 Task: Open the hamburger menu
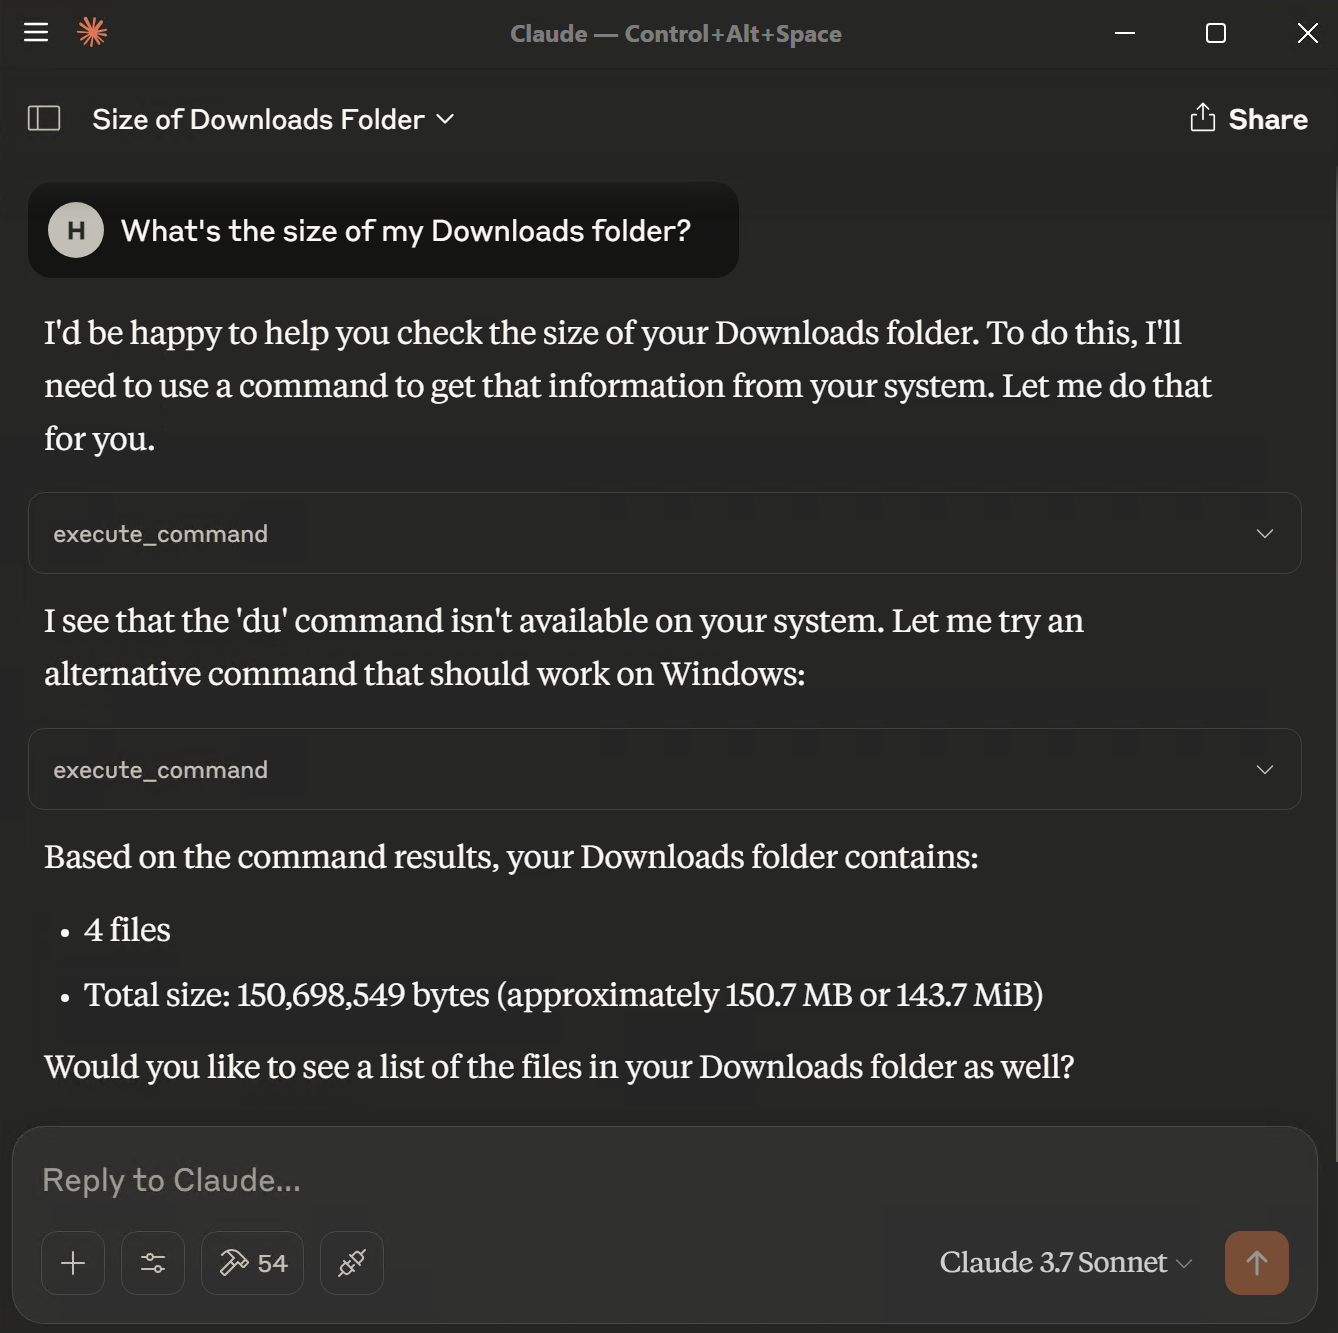point(36,33)
